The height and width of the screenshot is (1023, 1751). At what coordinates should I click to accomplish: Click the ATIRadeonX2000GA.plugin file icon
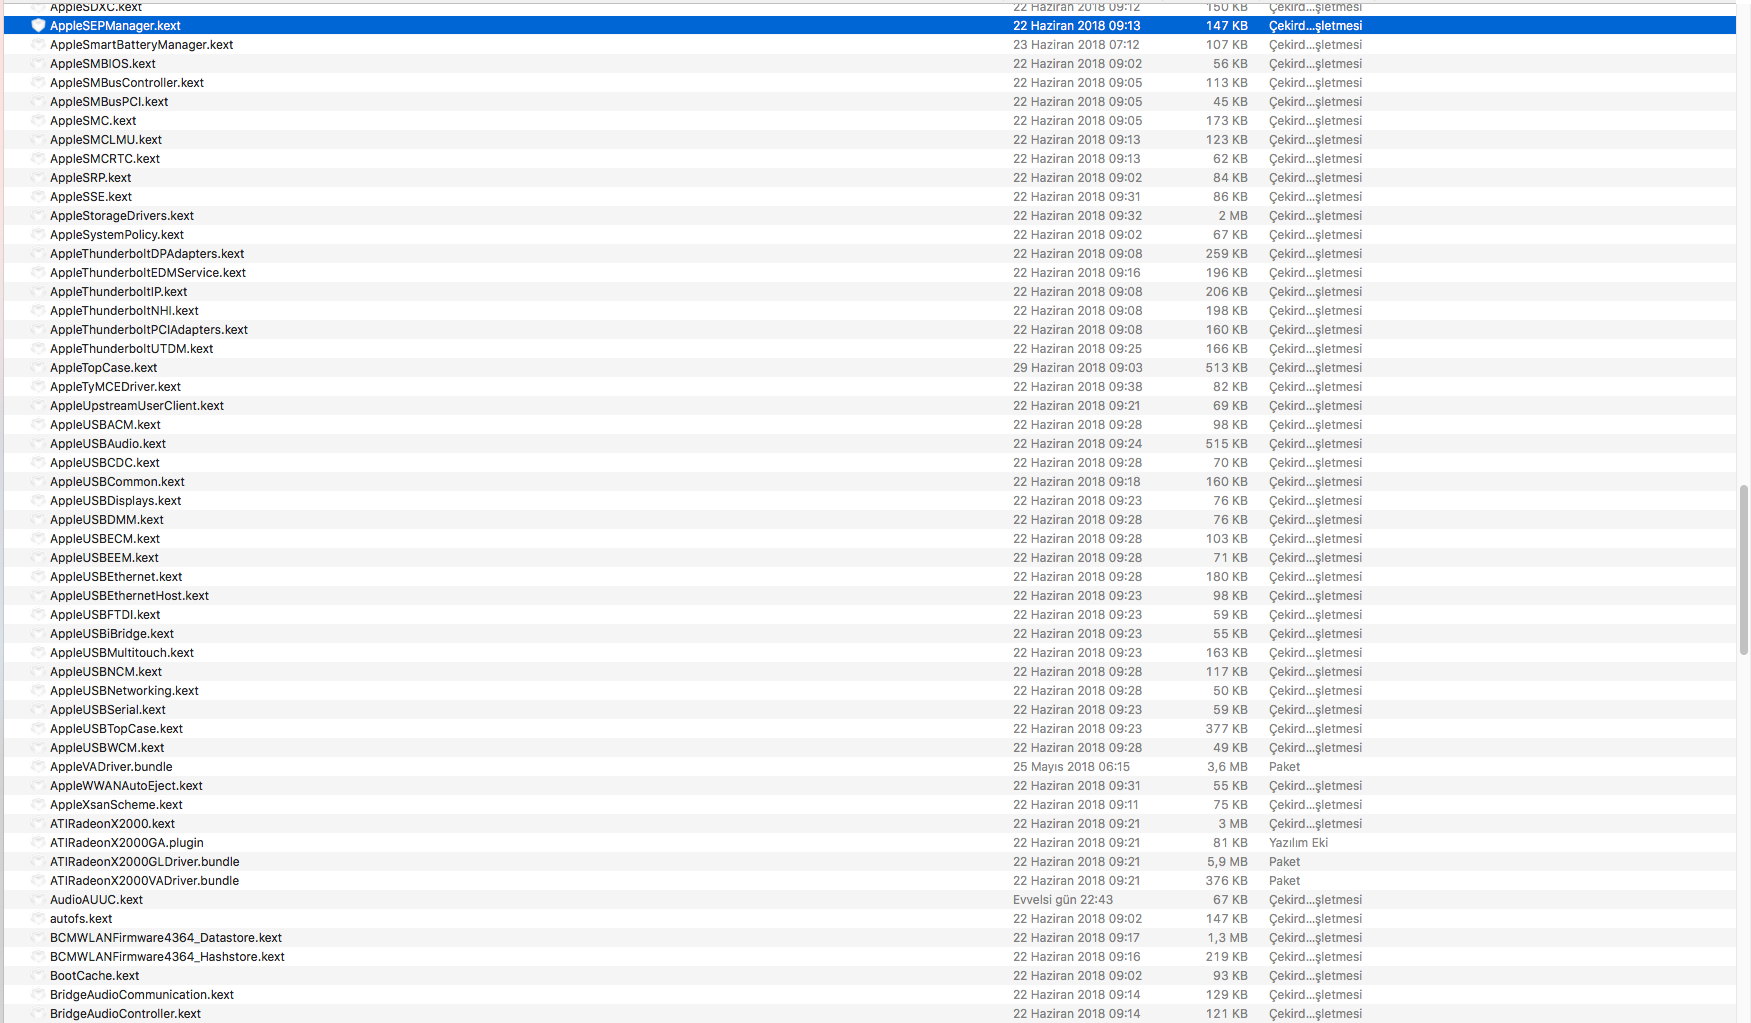click(38, 843)
